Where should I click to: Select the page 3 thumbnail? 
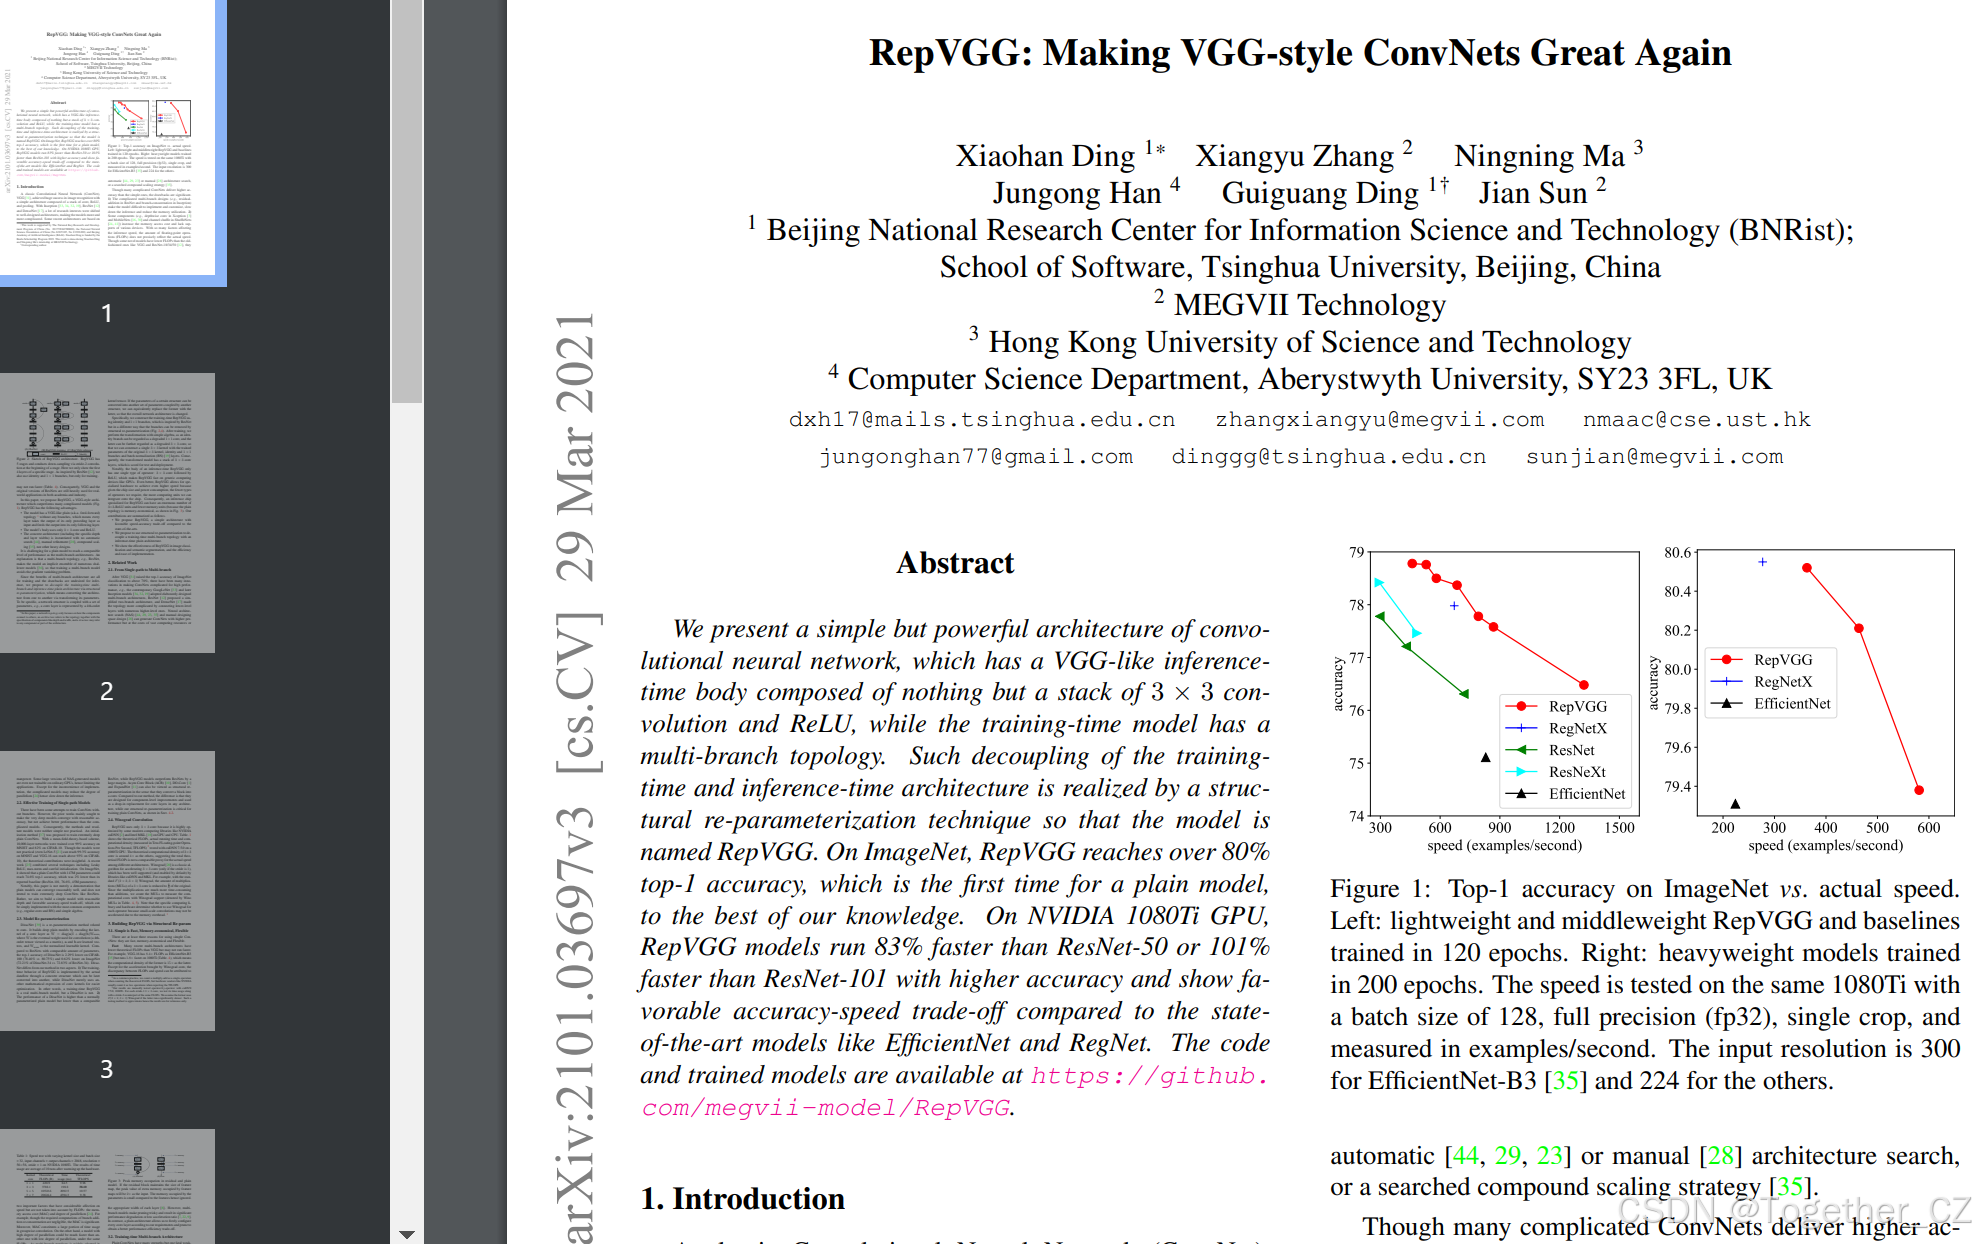pos(107,890)
